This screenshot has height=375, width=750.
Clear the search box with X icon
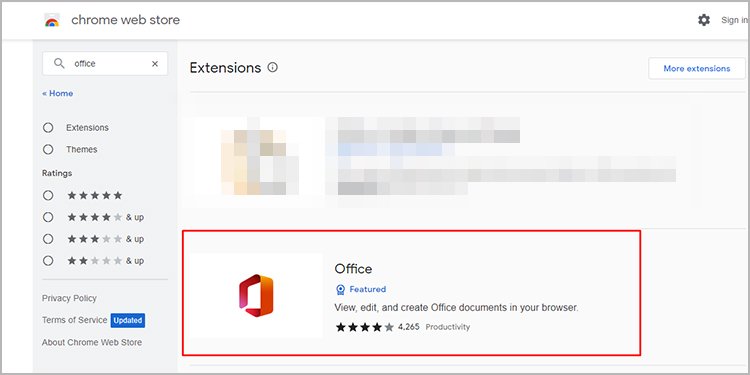coord(155,64)
